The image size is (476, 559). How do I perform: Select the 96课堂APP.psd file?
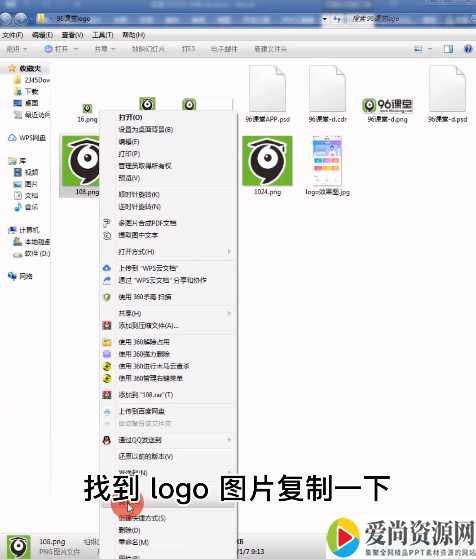point(267,94)
